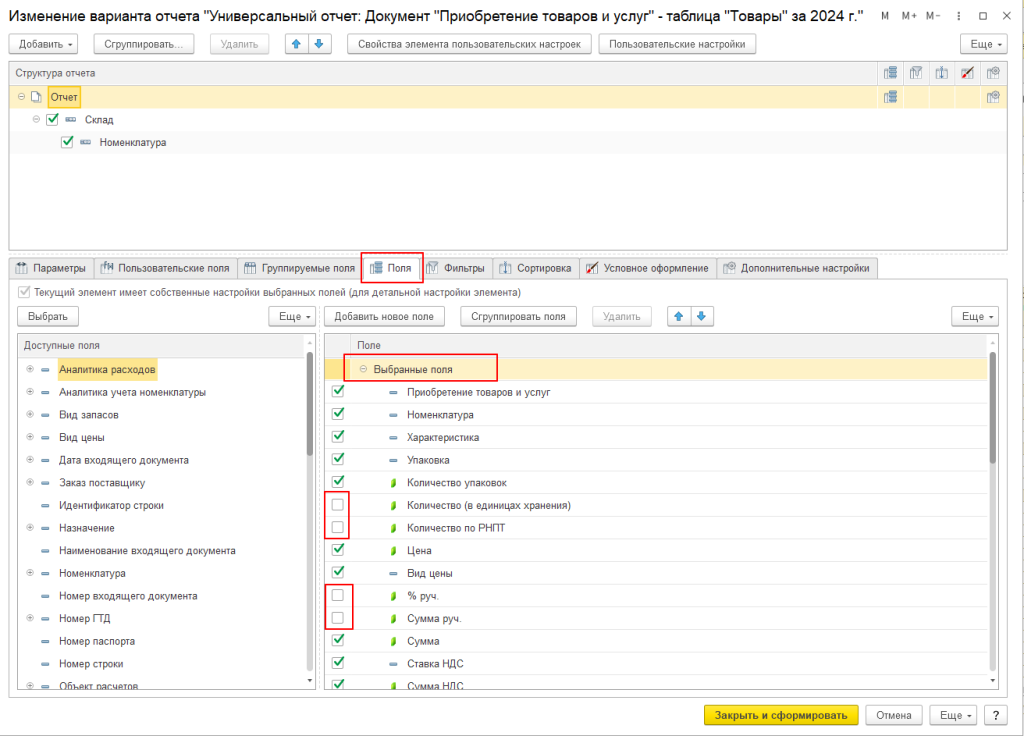Move structure element up with top arrow
1024x736 pixels.
(x=297, y=44)
